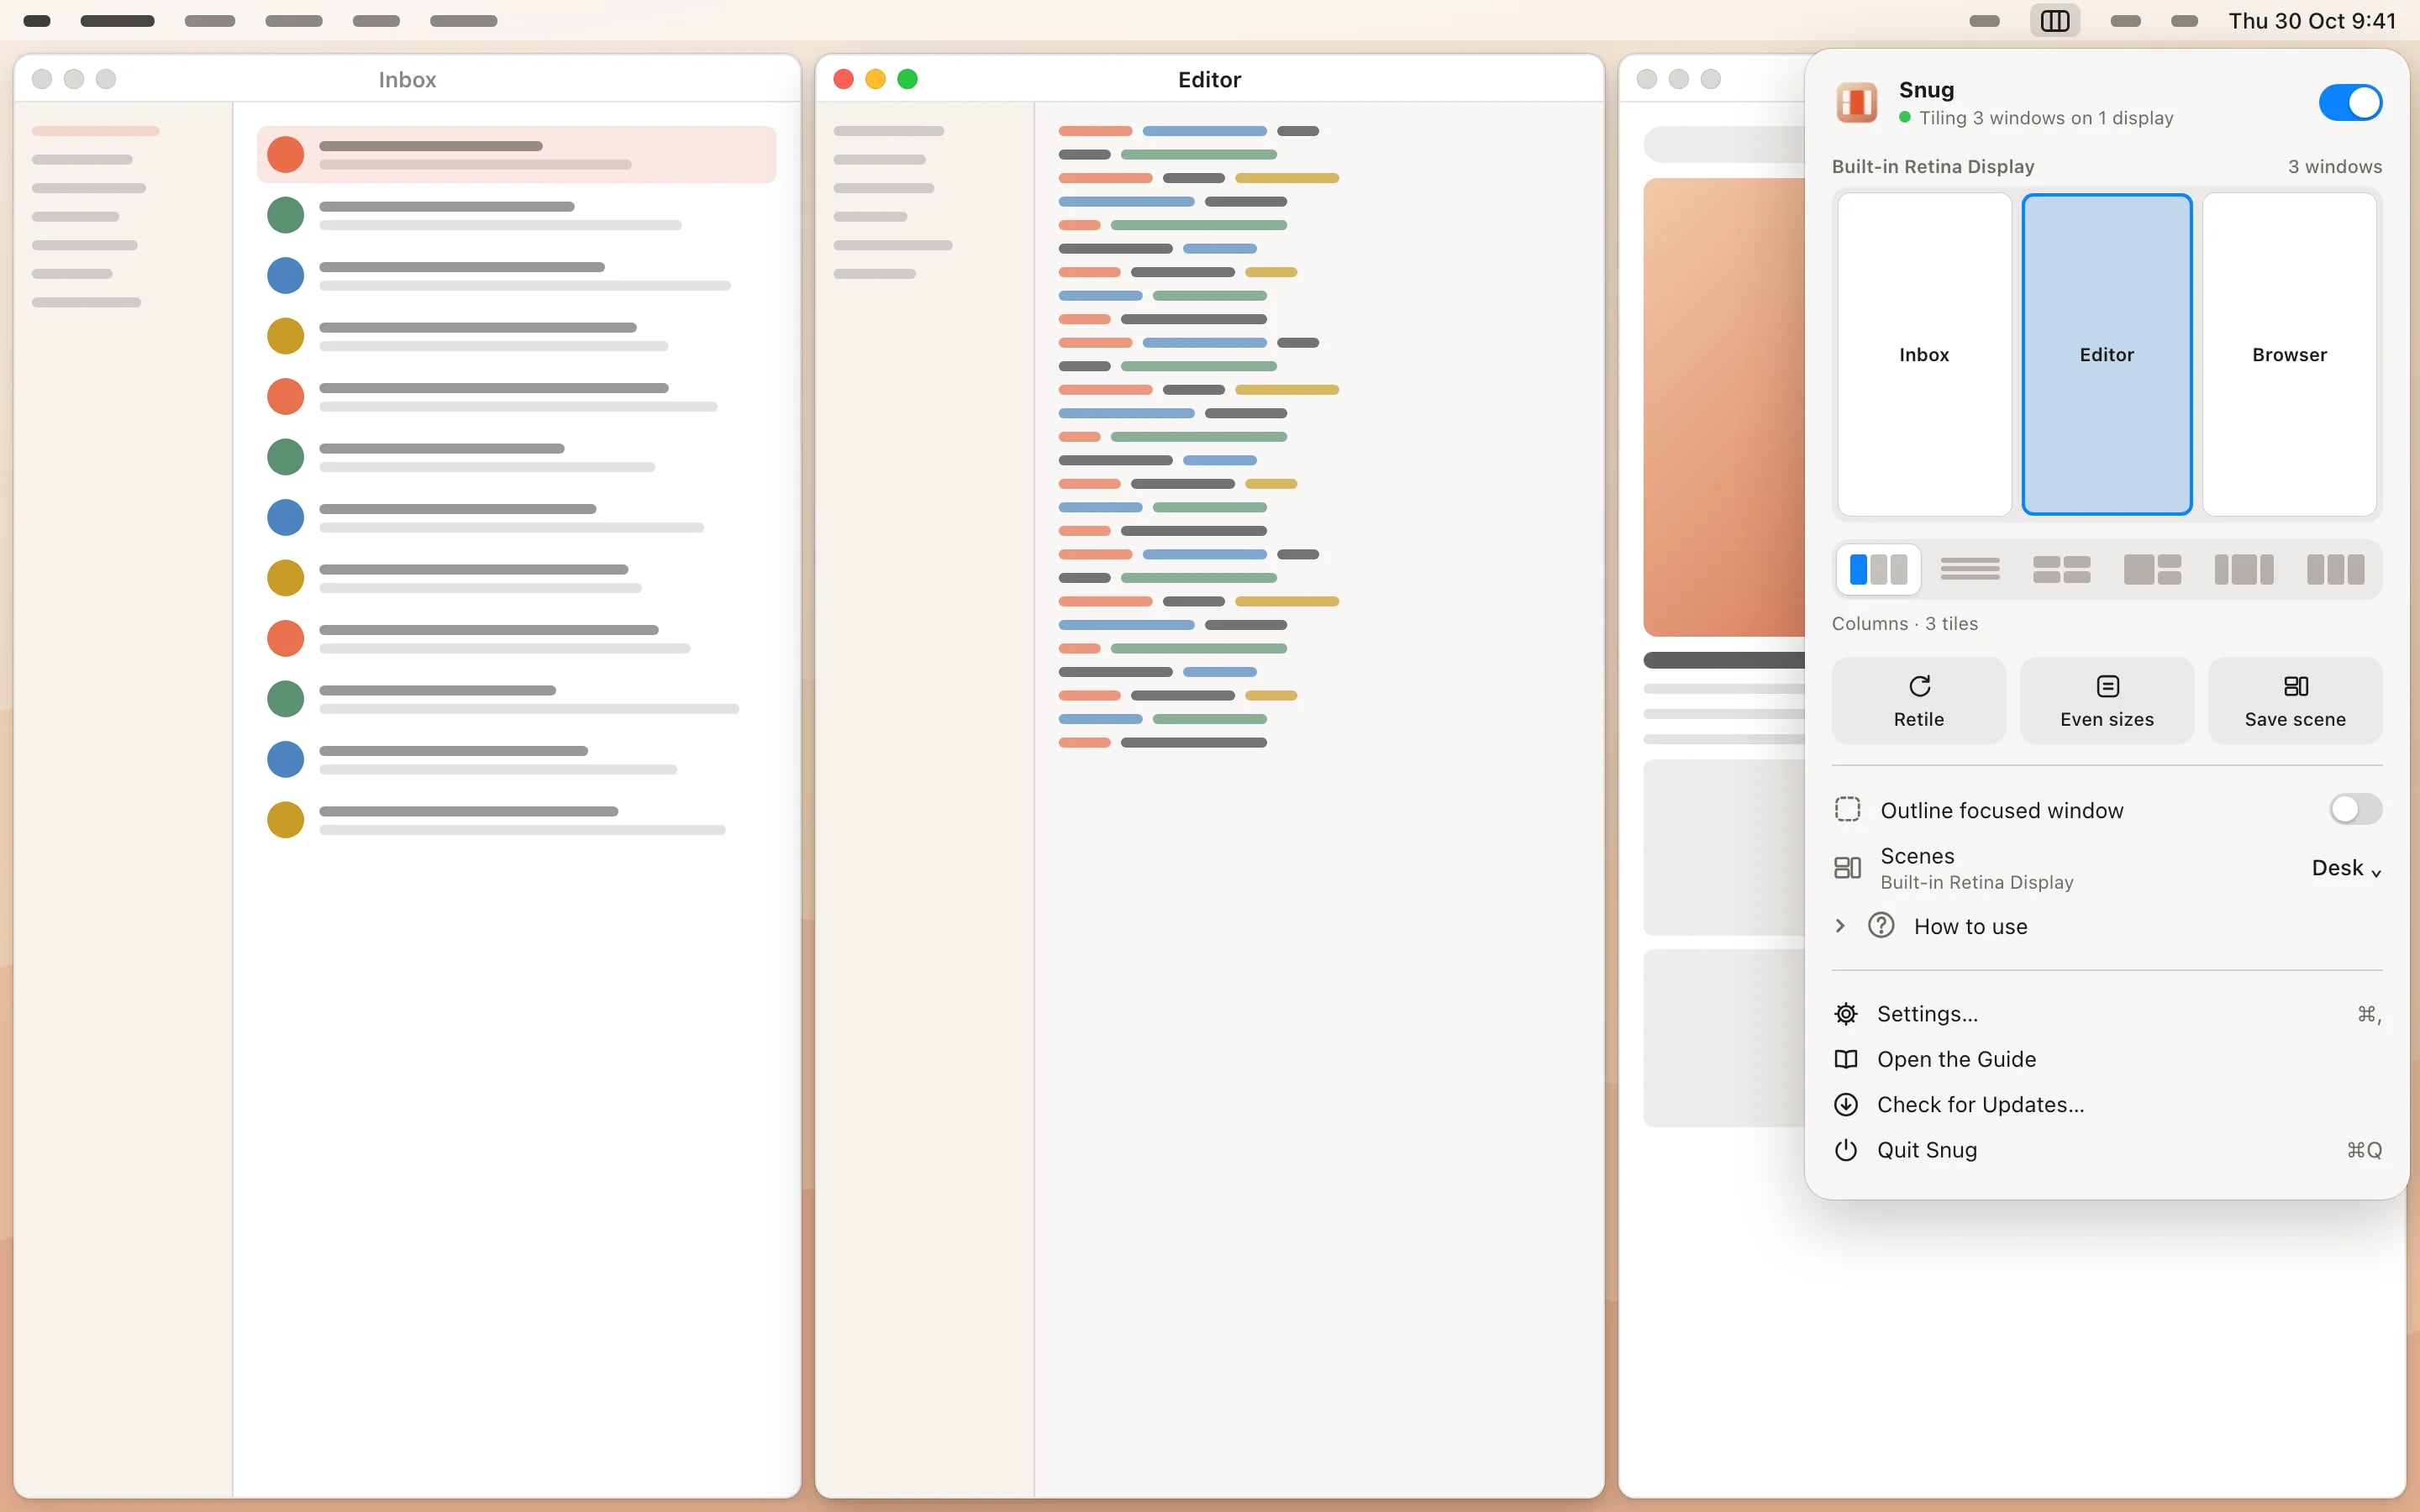Click the green zoom button of Editor window

click(x=907, y=79)
